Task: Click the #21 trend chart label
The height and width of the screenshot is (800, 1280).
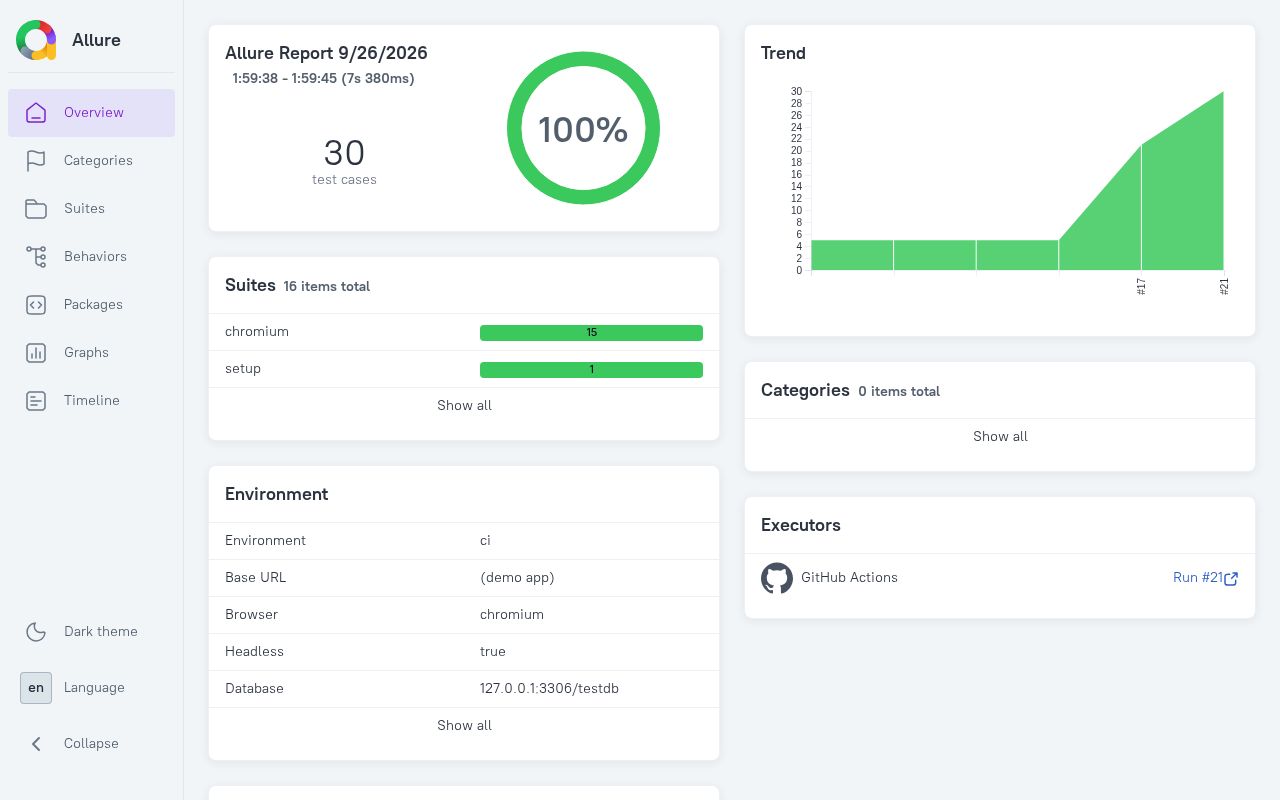Action: (1224, 286)
